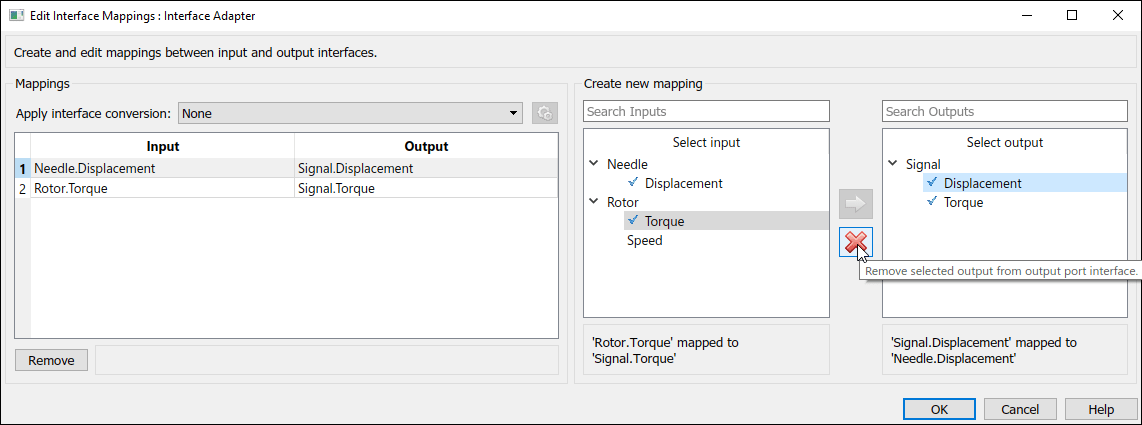Click the Cancel button
Viewport: 1142px width, 425px height.
(1020, 409)
